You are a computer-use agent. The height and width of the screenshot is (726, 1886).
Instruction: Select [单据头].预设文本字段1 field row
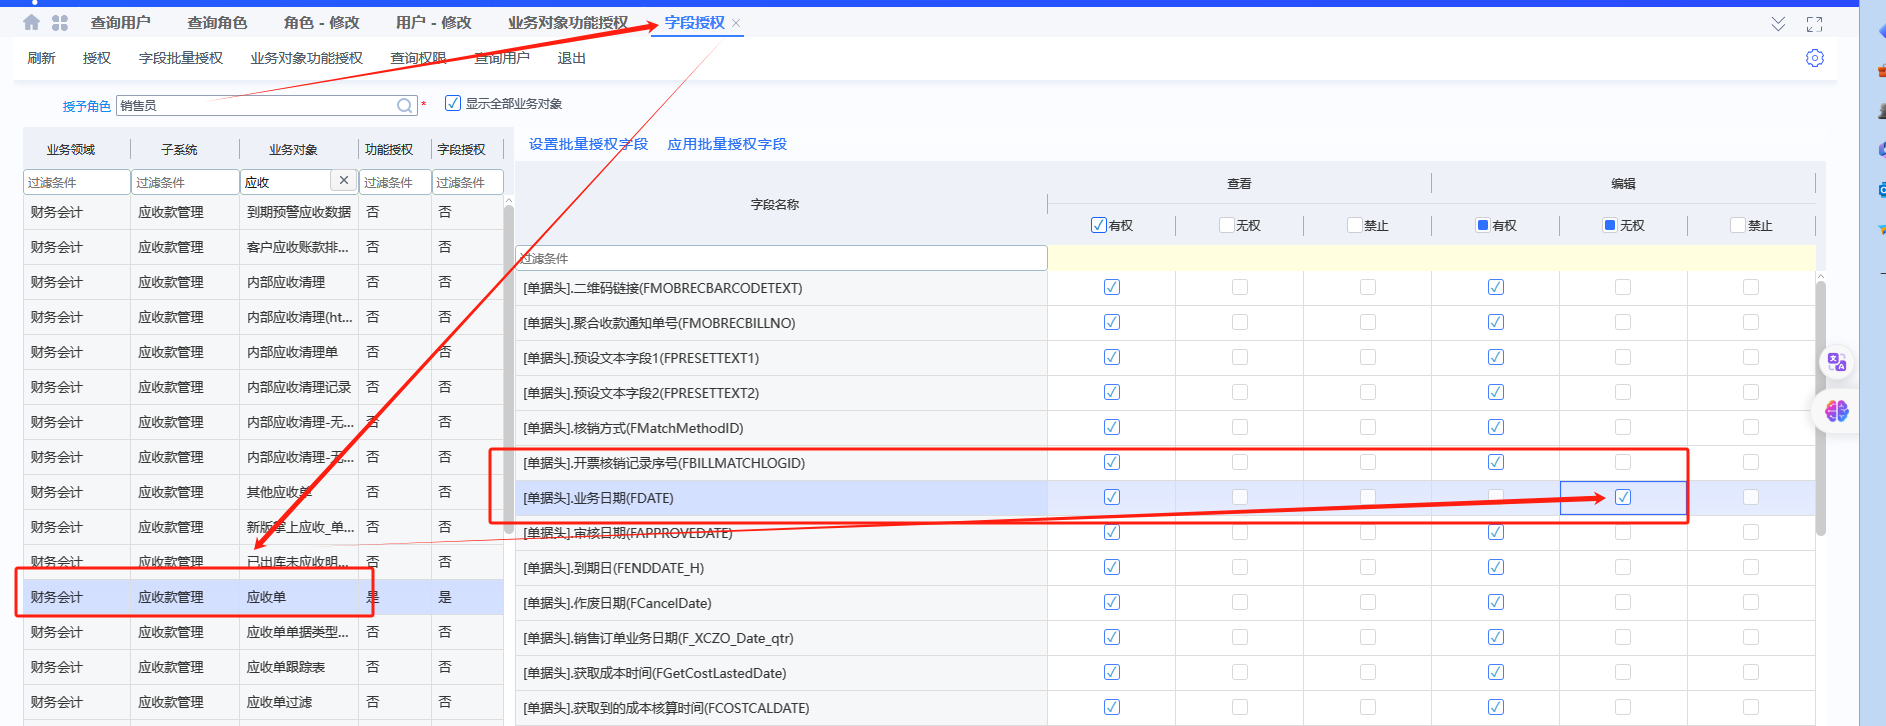781,358
